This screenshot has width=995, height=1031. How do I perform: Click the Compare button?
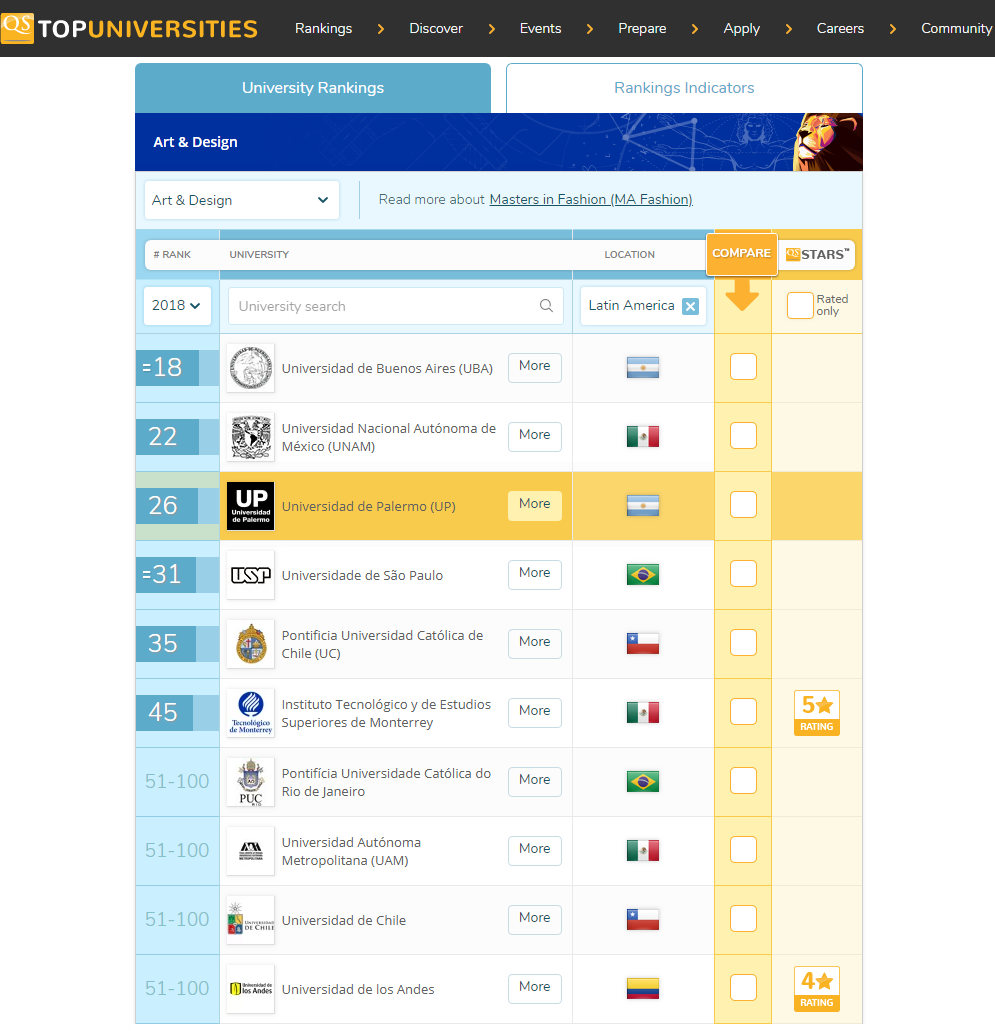pyautogui.click(x=742, y=253)
